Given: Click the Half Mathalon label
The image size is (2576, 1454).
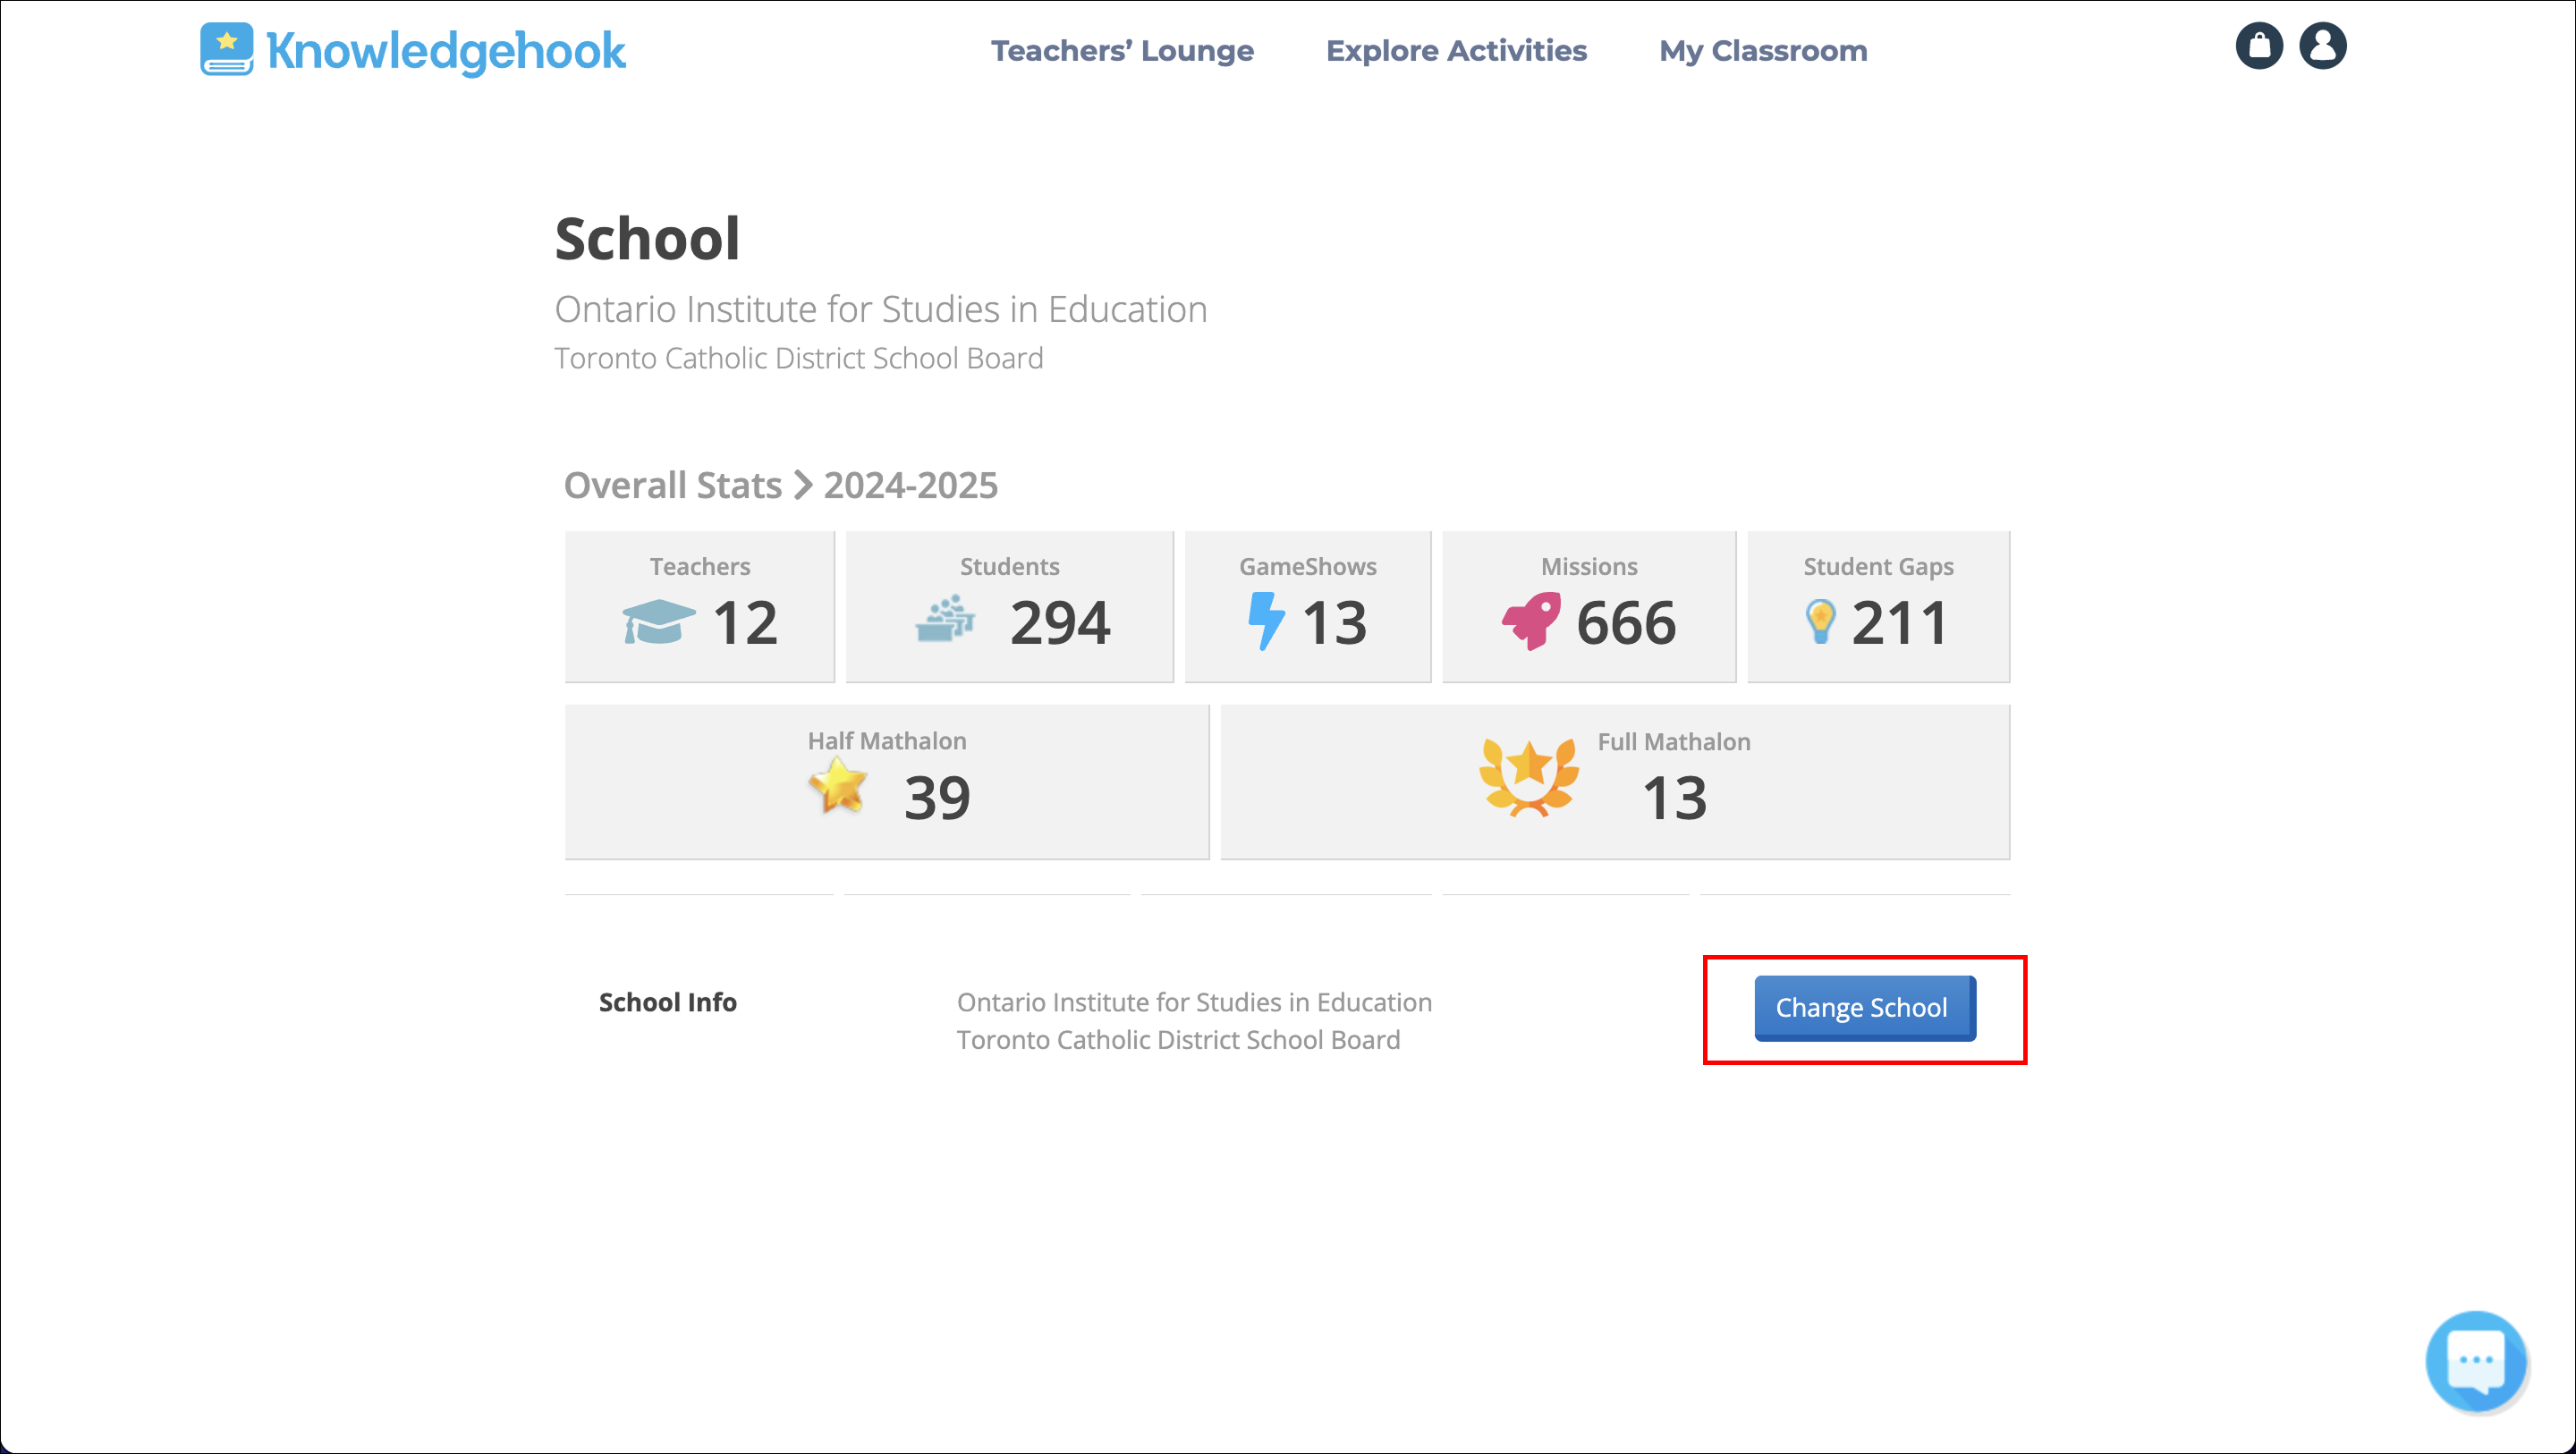Looking at the screenshot, I should click(886, 741).
